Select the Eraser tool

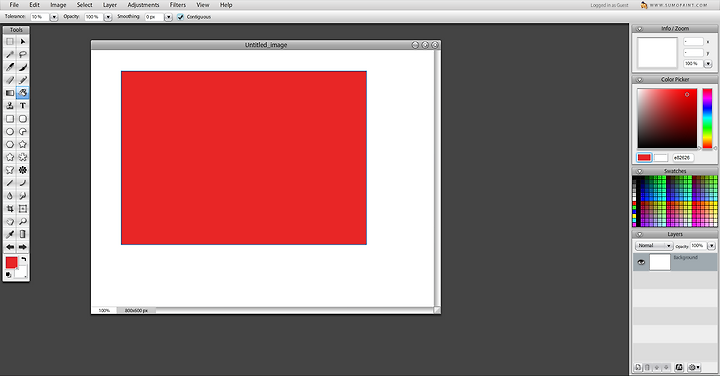pos(10,80)
